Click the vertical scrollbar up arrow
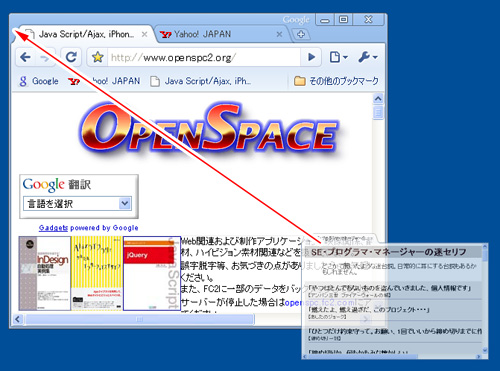 [378, 99]
